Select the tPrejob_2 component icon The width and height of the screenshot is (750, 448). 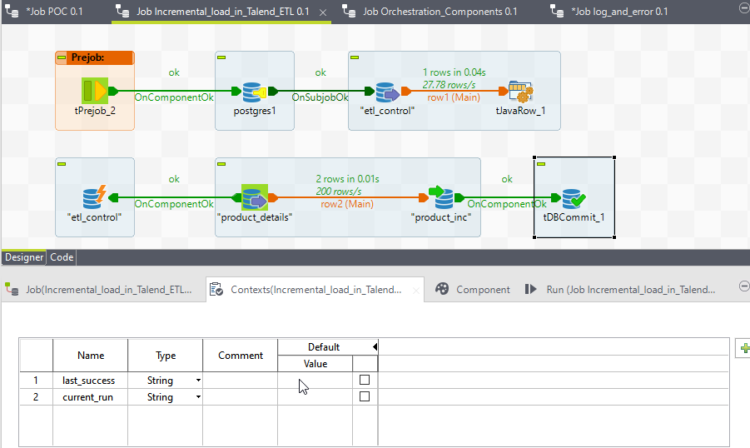[93, 92]
